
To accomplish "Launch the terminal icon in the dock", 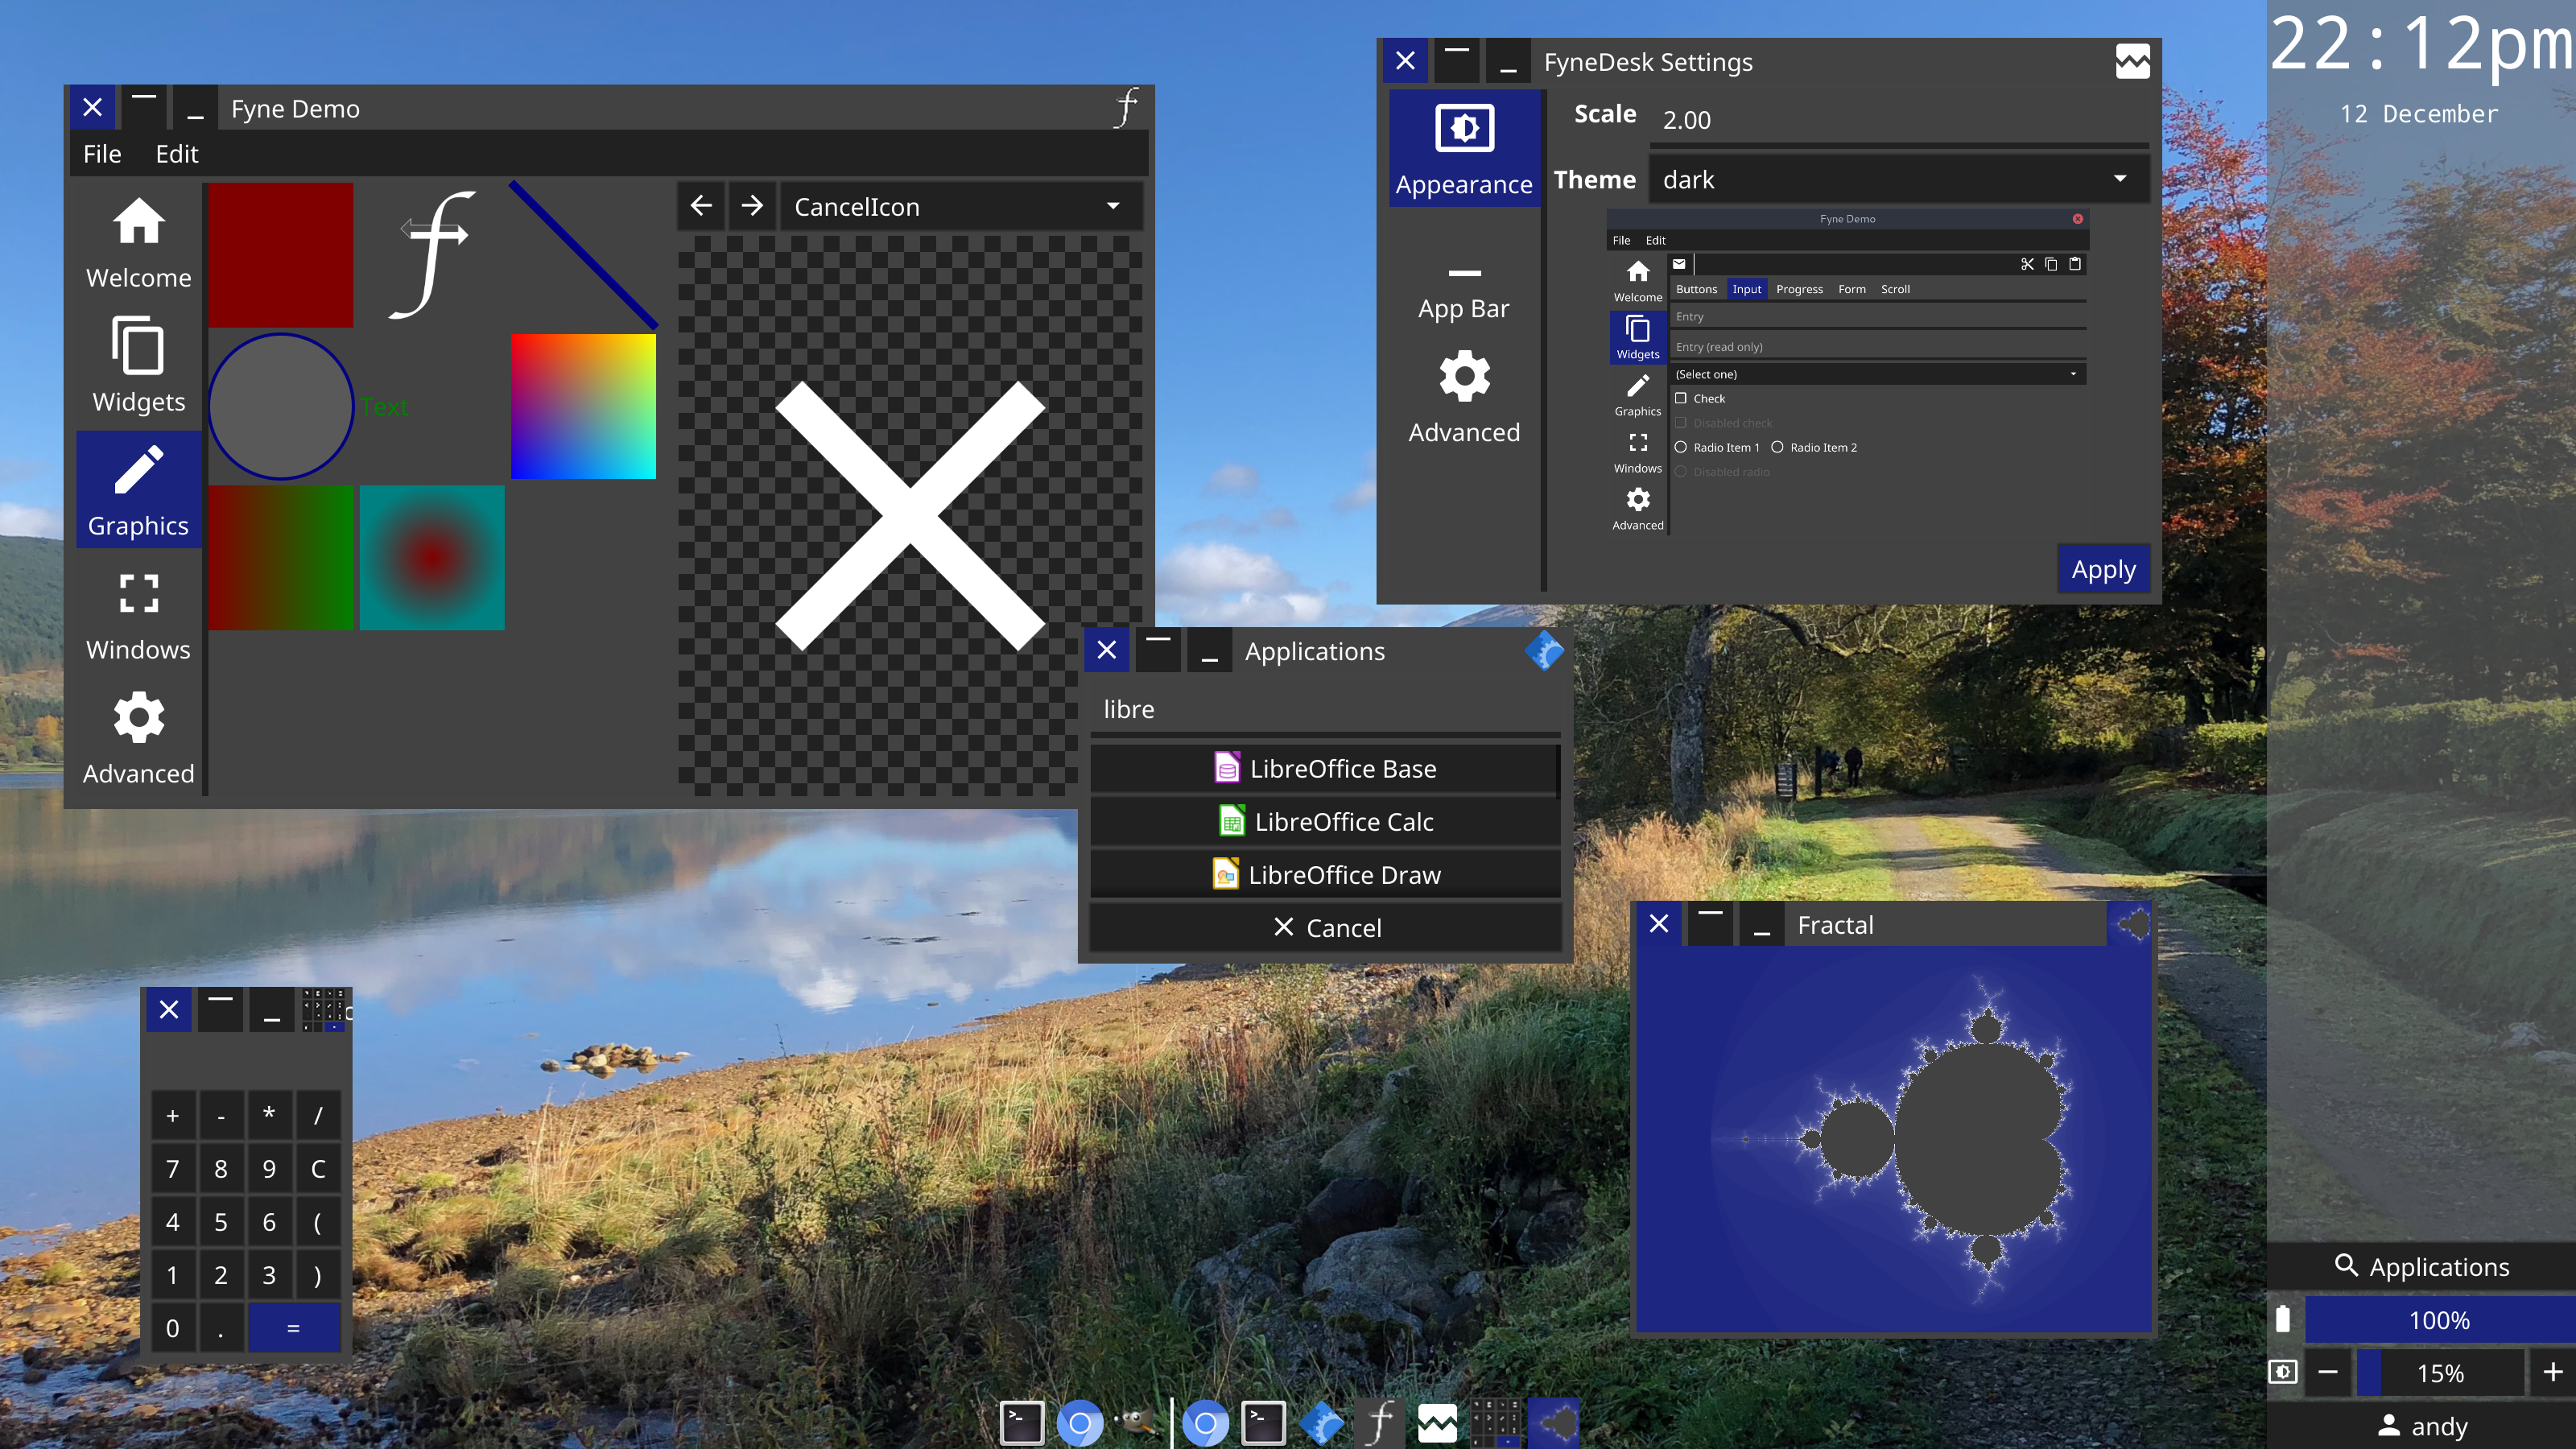I will click(1022, 1422).
